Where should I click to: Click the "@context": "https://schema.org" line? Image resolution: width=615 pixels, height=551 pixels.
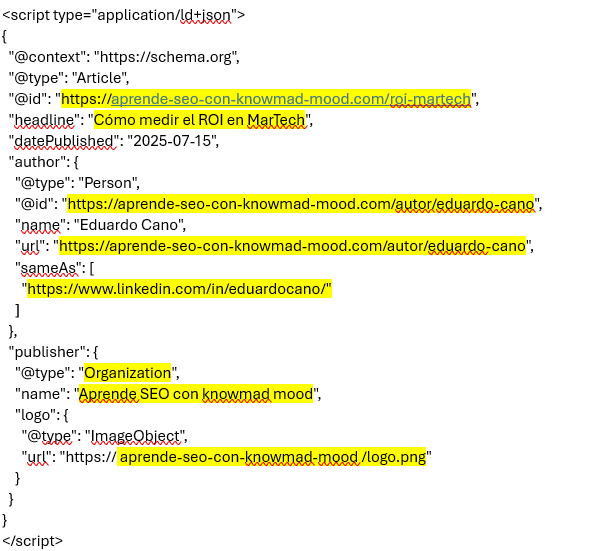tap(124, 57)
